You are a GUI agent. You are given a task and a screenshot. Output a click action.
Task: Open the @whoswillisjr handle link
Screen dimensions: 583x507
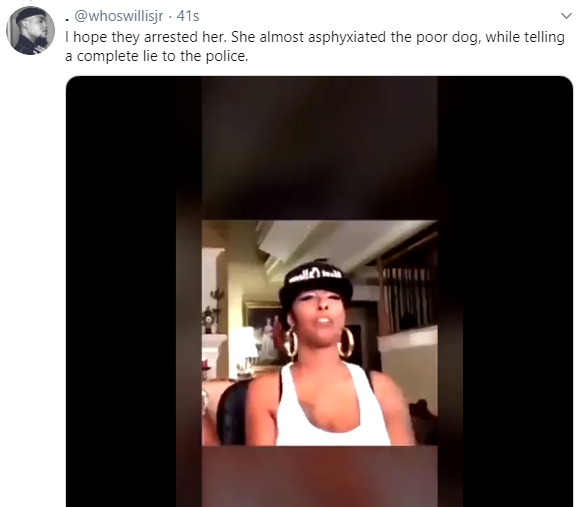(119, 16)
